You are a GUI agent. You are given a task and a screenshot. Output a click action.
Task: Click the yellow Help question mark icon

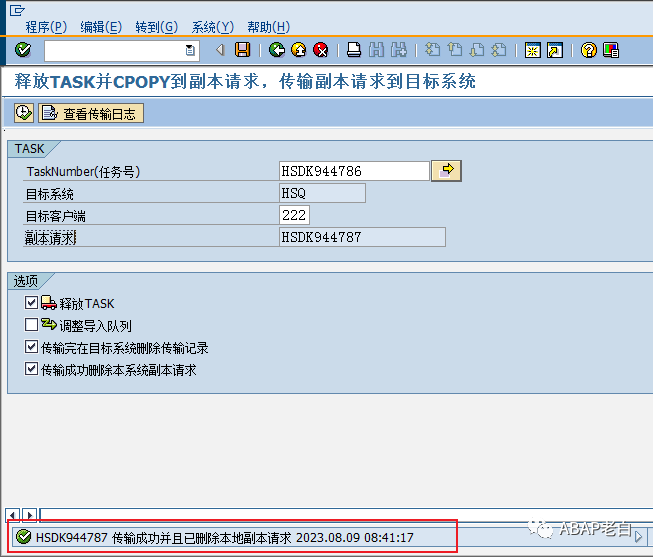click(x=588, y=50)
